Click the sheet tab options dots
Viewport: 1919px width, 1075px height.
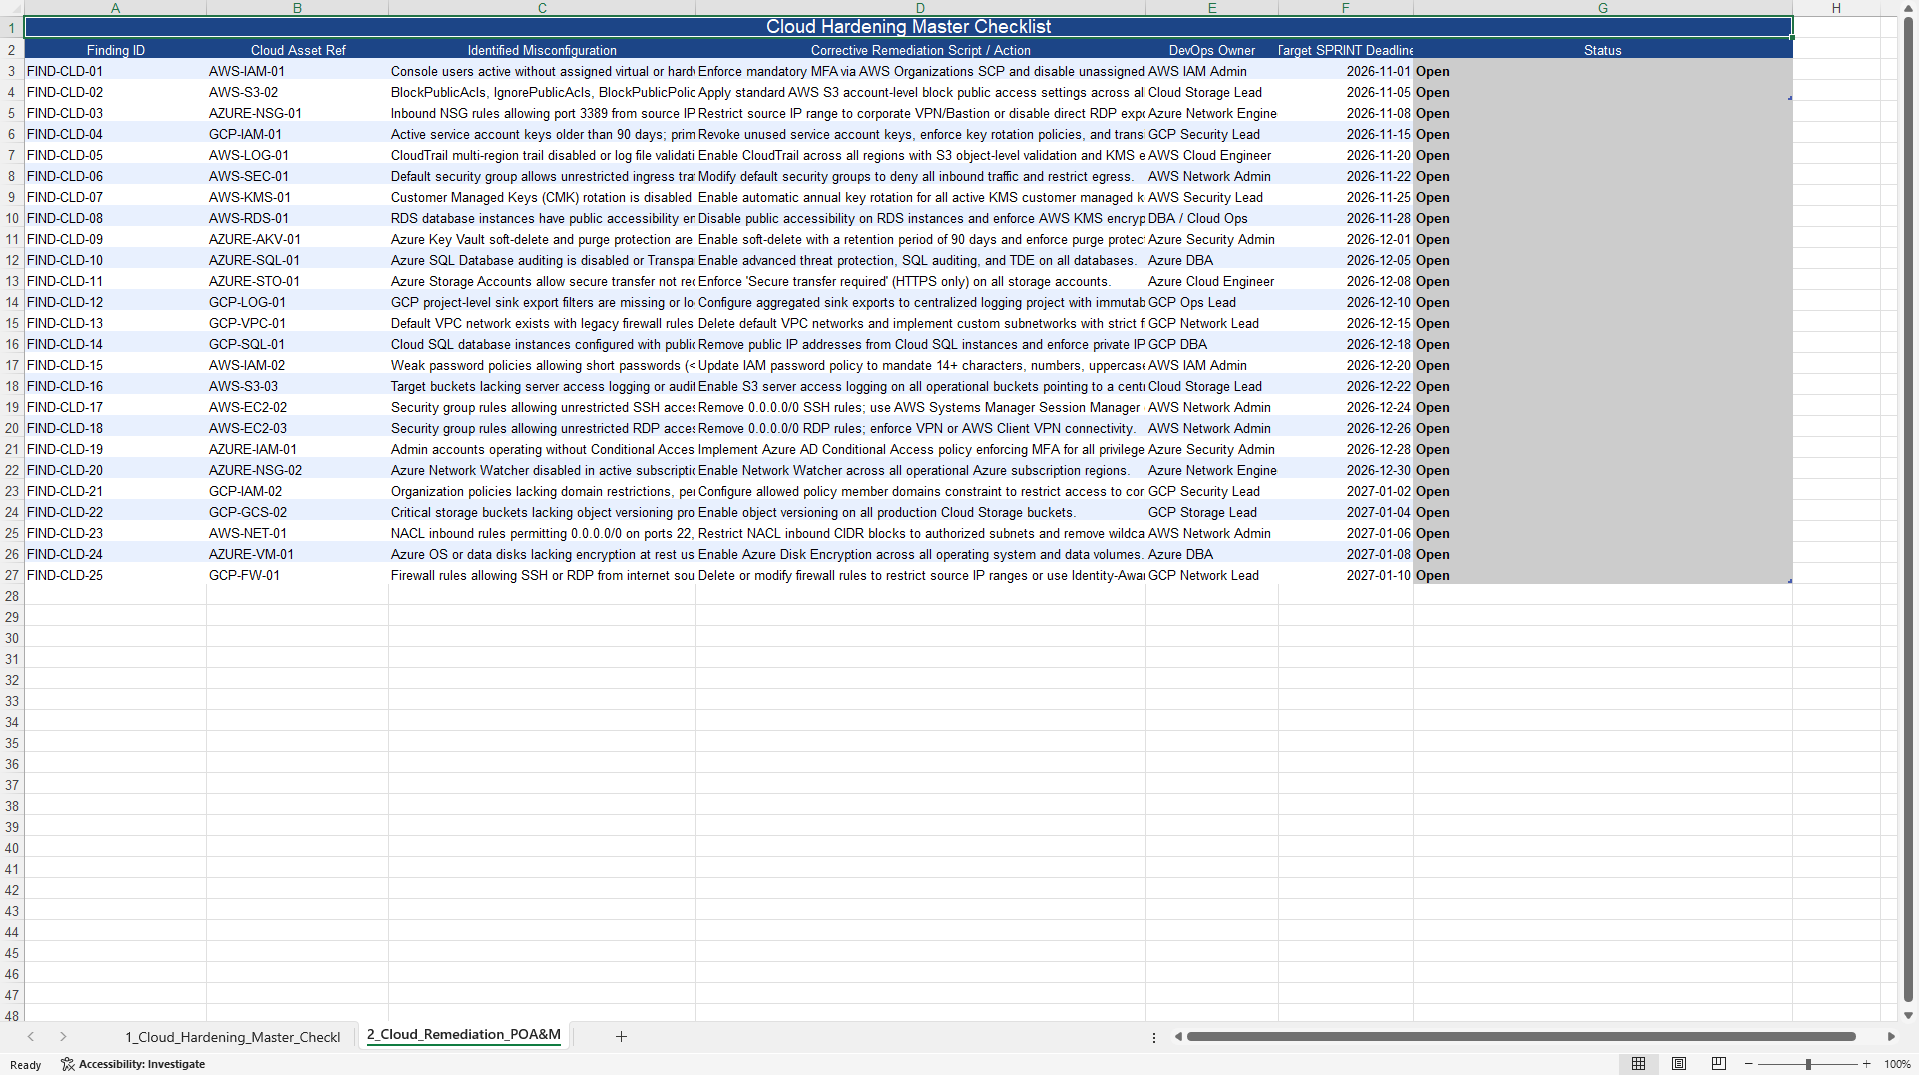[x=1154, y=1037]
